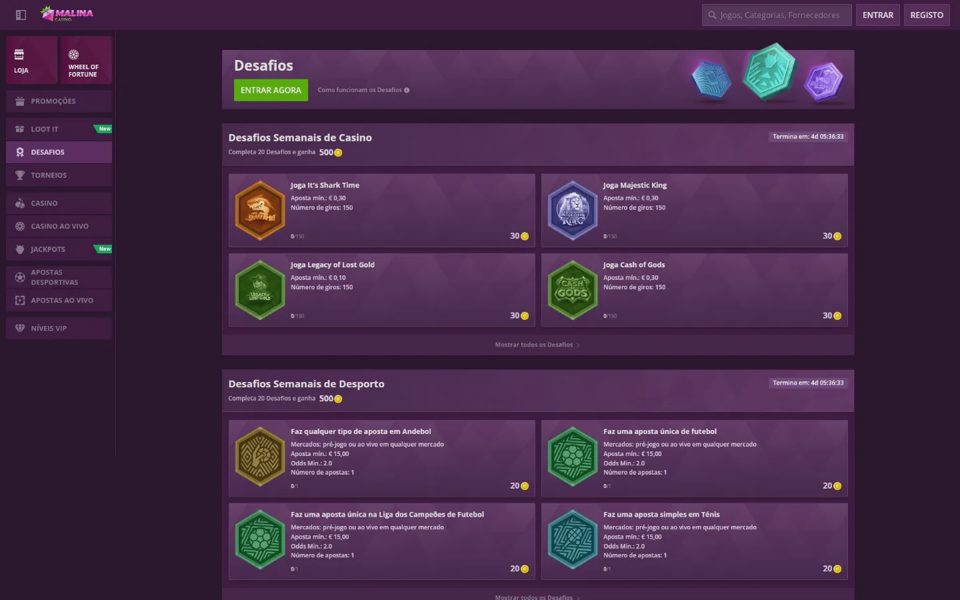Click the New tag beside Loot It
Viewport: 960px width, 600px height.
103,129
